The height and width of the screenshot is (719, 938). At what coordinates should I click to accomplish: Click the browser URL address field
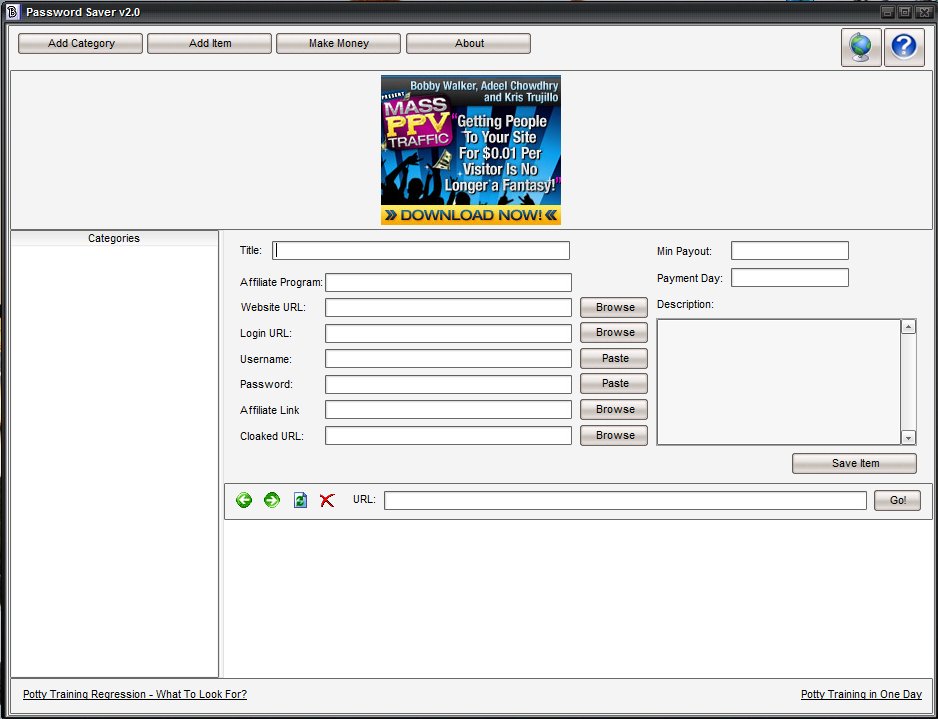[625, 501]
